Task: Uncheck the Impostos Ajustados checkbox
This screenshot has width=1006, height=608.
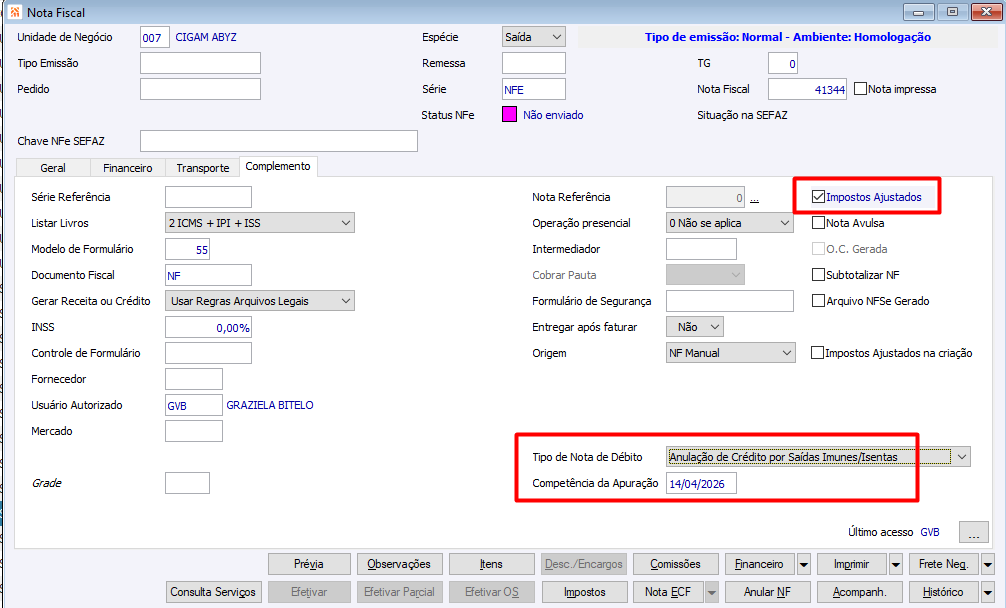Action: tap(818, 197)
